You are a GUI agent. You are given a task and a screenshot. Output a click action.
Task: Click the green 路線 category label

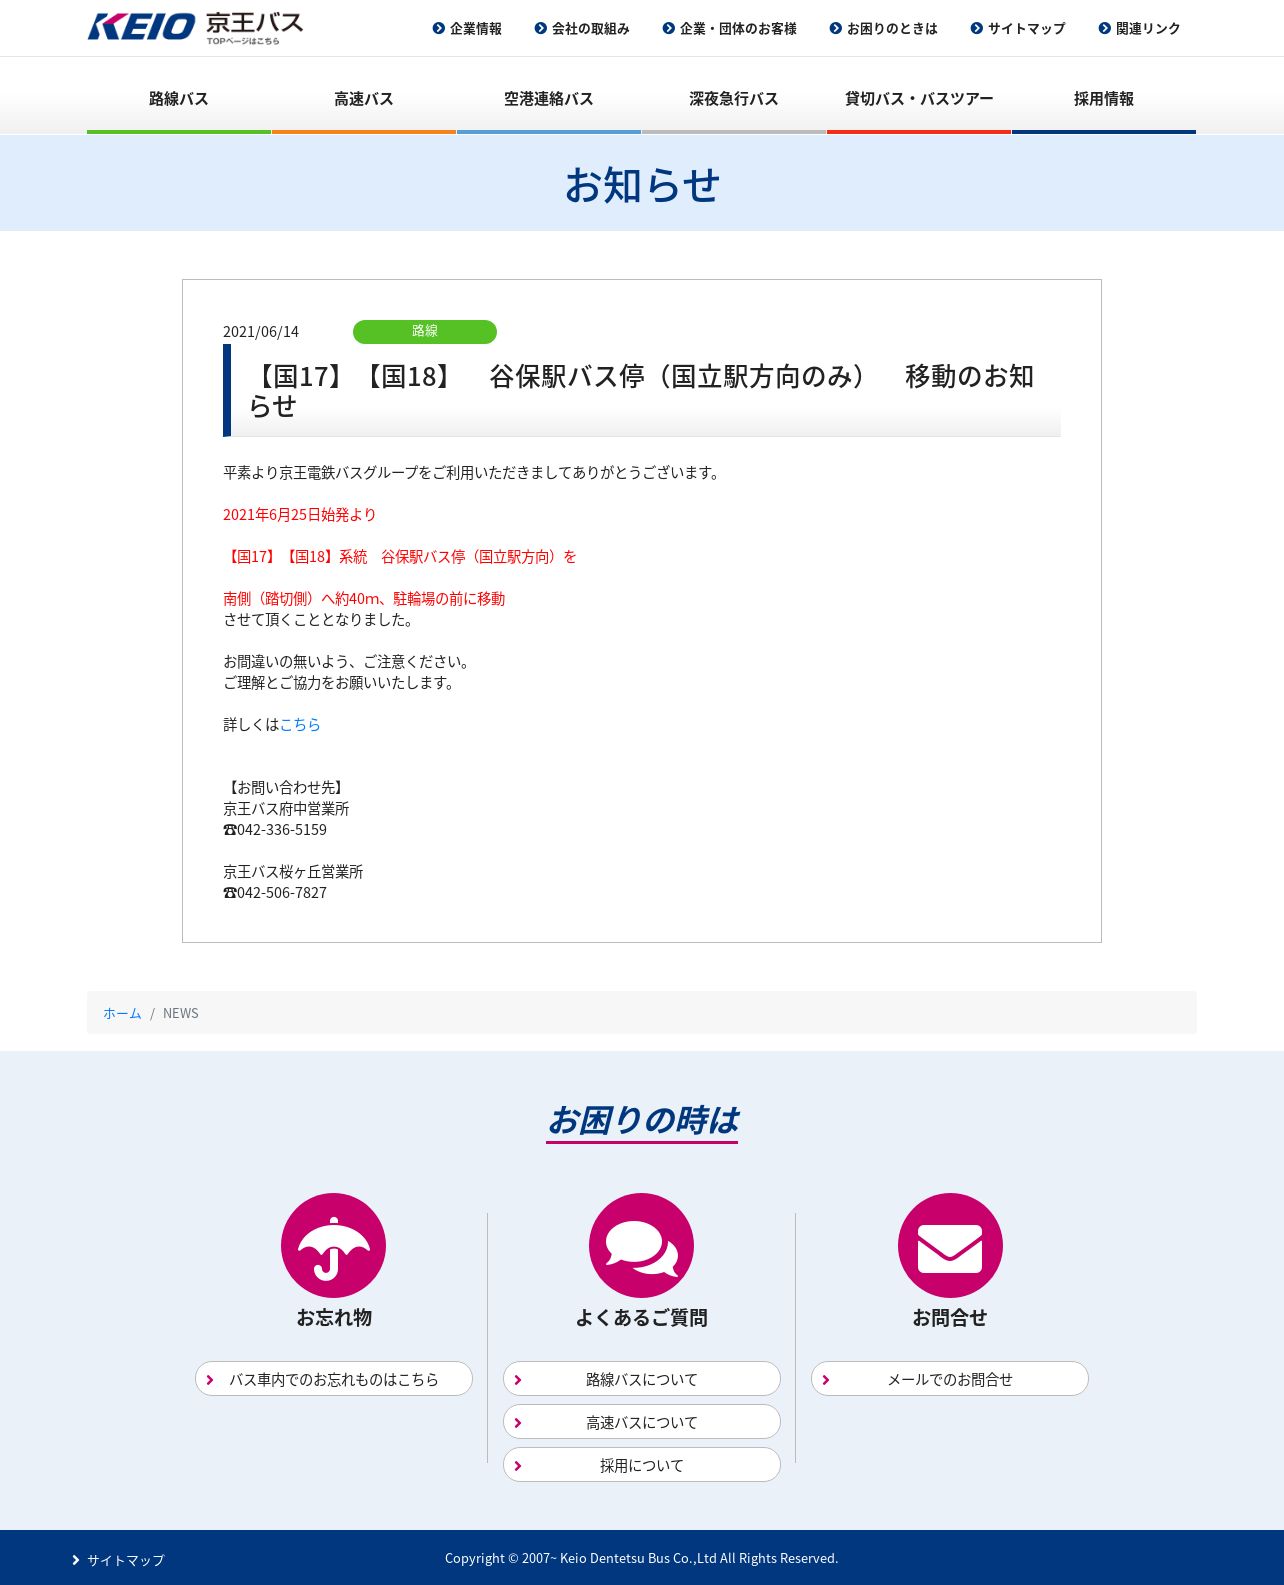(425, 331)
